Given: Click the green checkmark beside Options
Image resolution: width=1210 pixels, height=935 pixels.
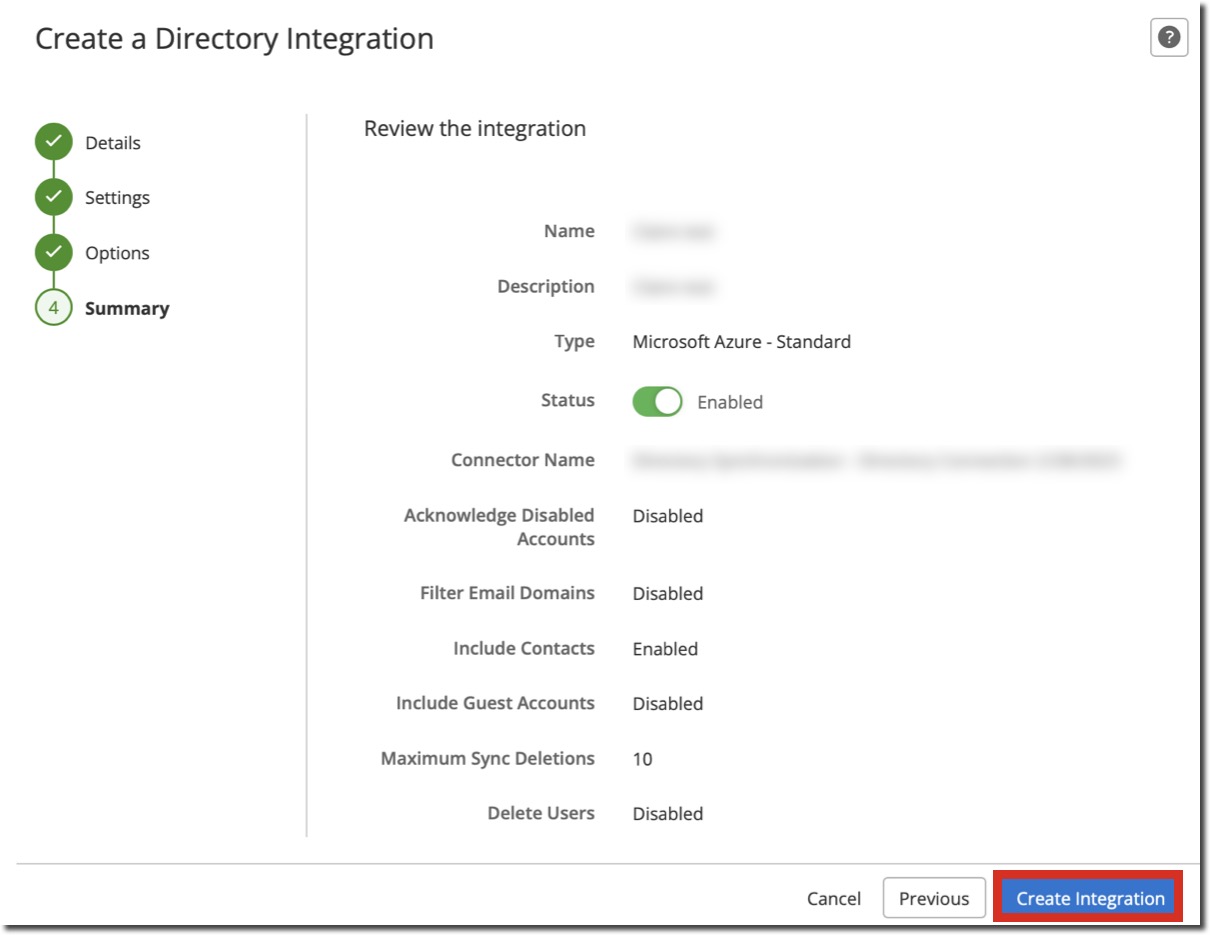Looking at the screenshot, I should coord(53,252).
